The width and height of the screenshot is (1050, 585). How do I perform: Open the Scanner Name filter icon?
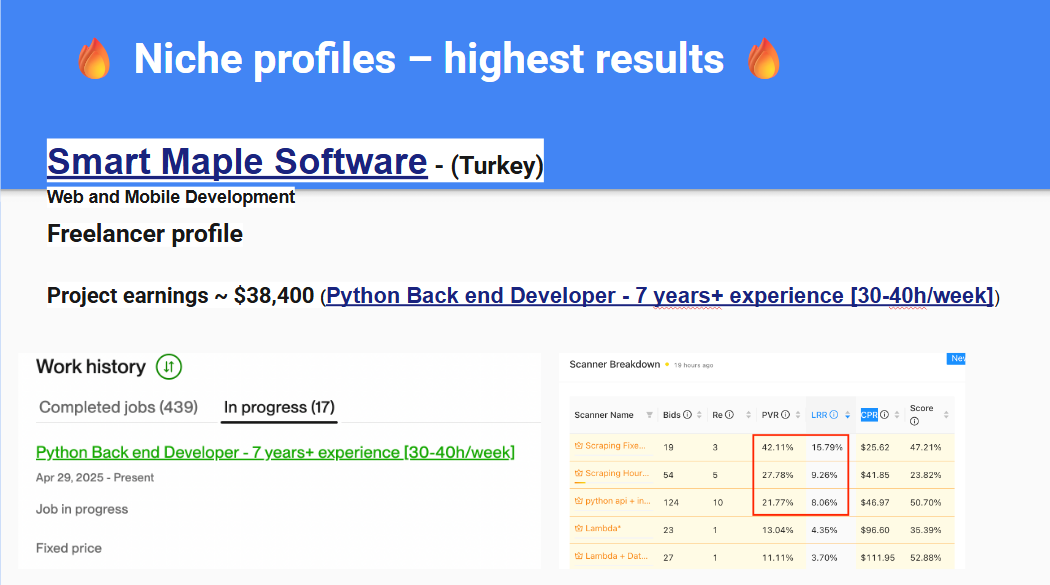tap(649, 415)
